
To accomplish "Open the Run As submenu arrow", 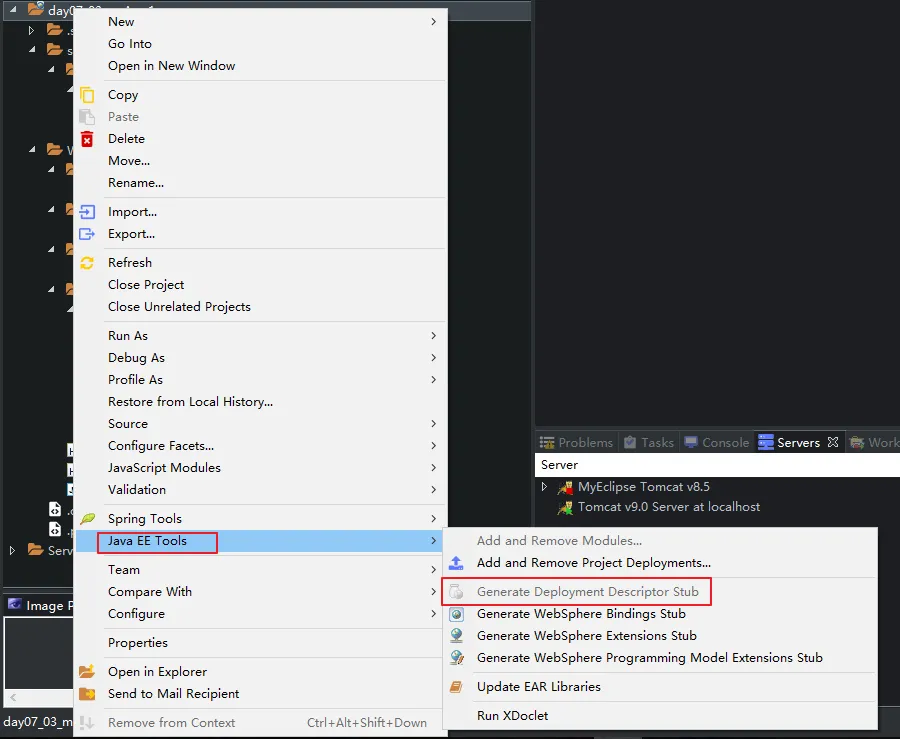I will [x=433, y=336].
